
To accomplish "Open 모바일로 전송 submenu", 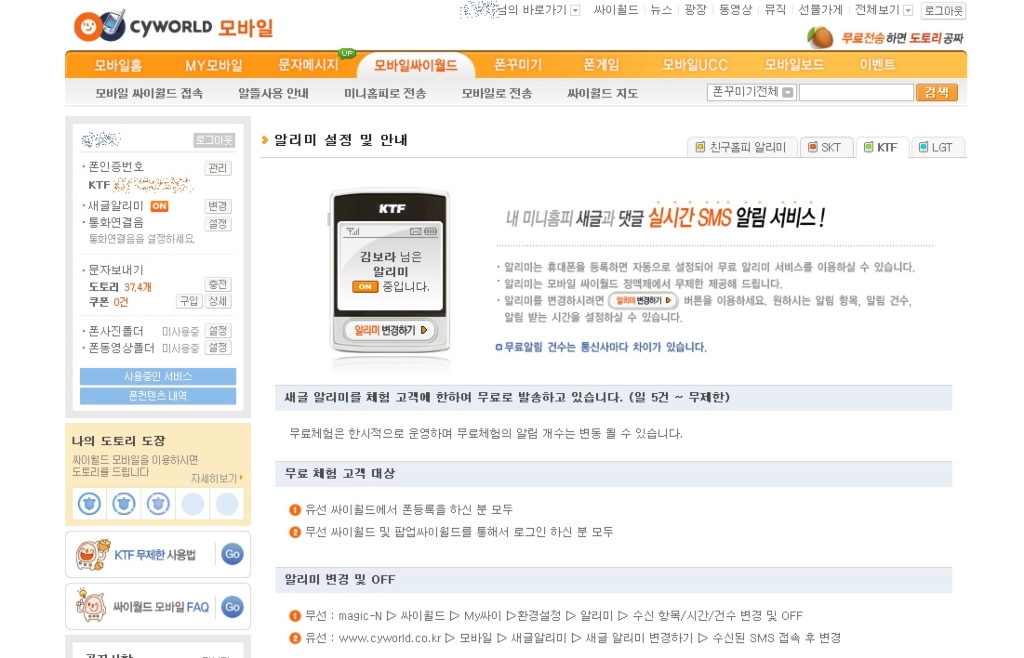I will click(x=496, y=93).
